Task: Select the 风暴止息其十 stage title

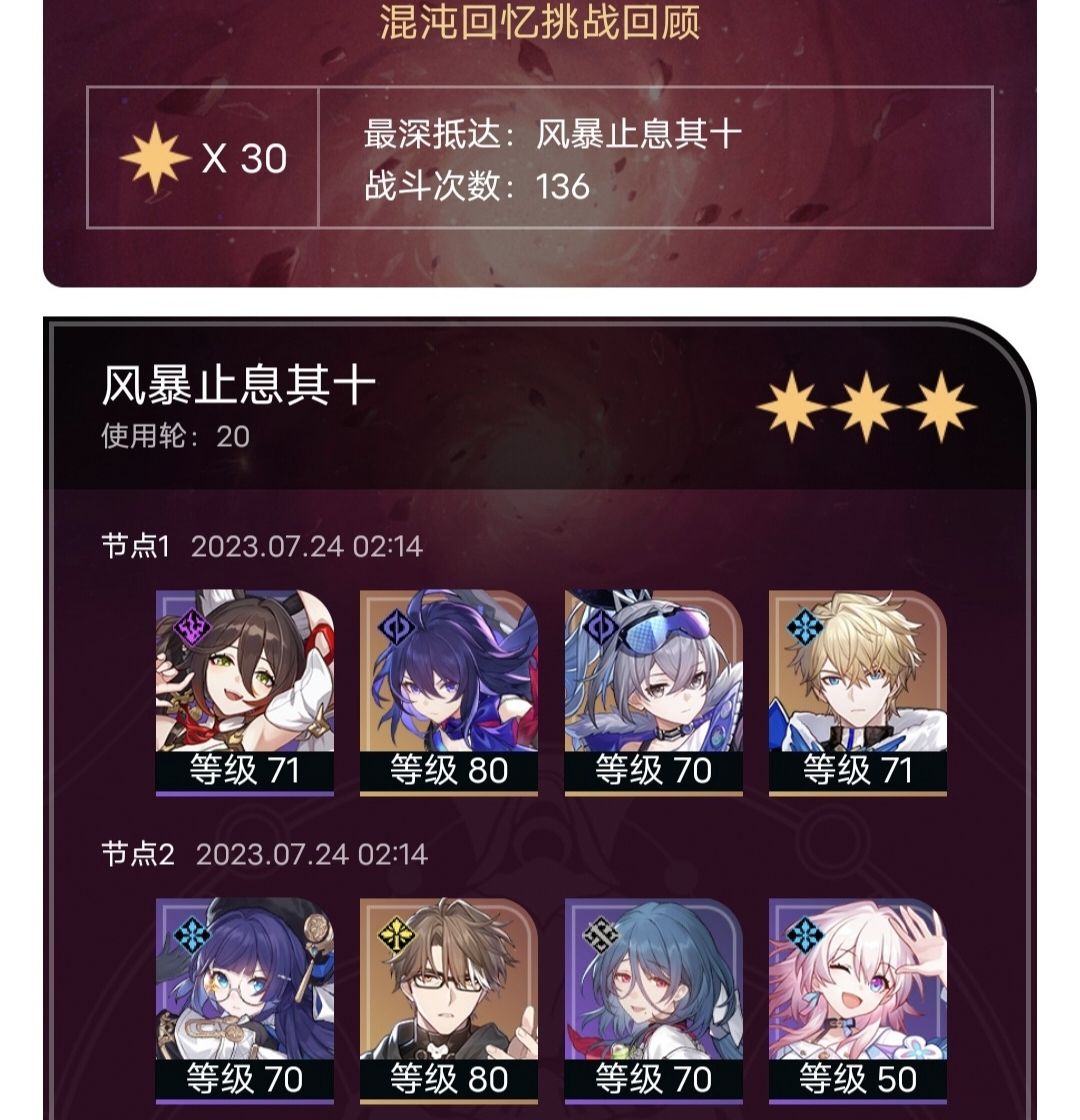Action: pyautogui.click(x=239, y=385)
